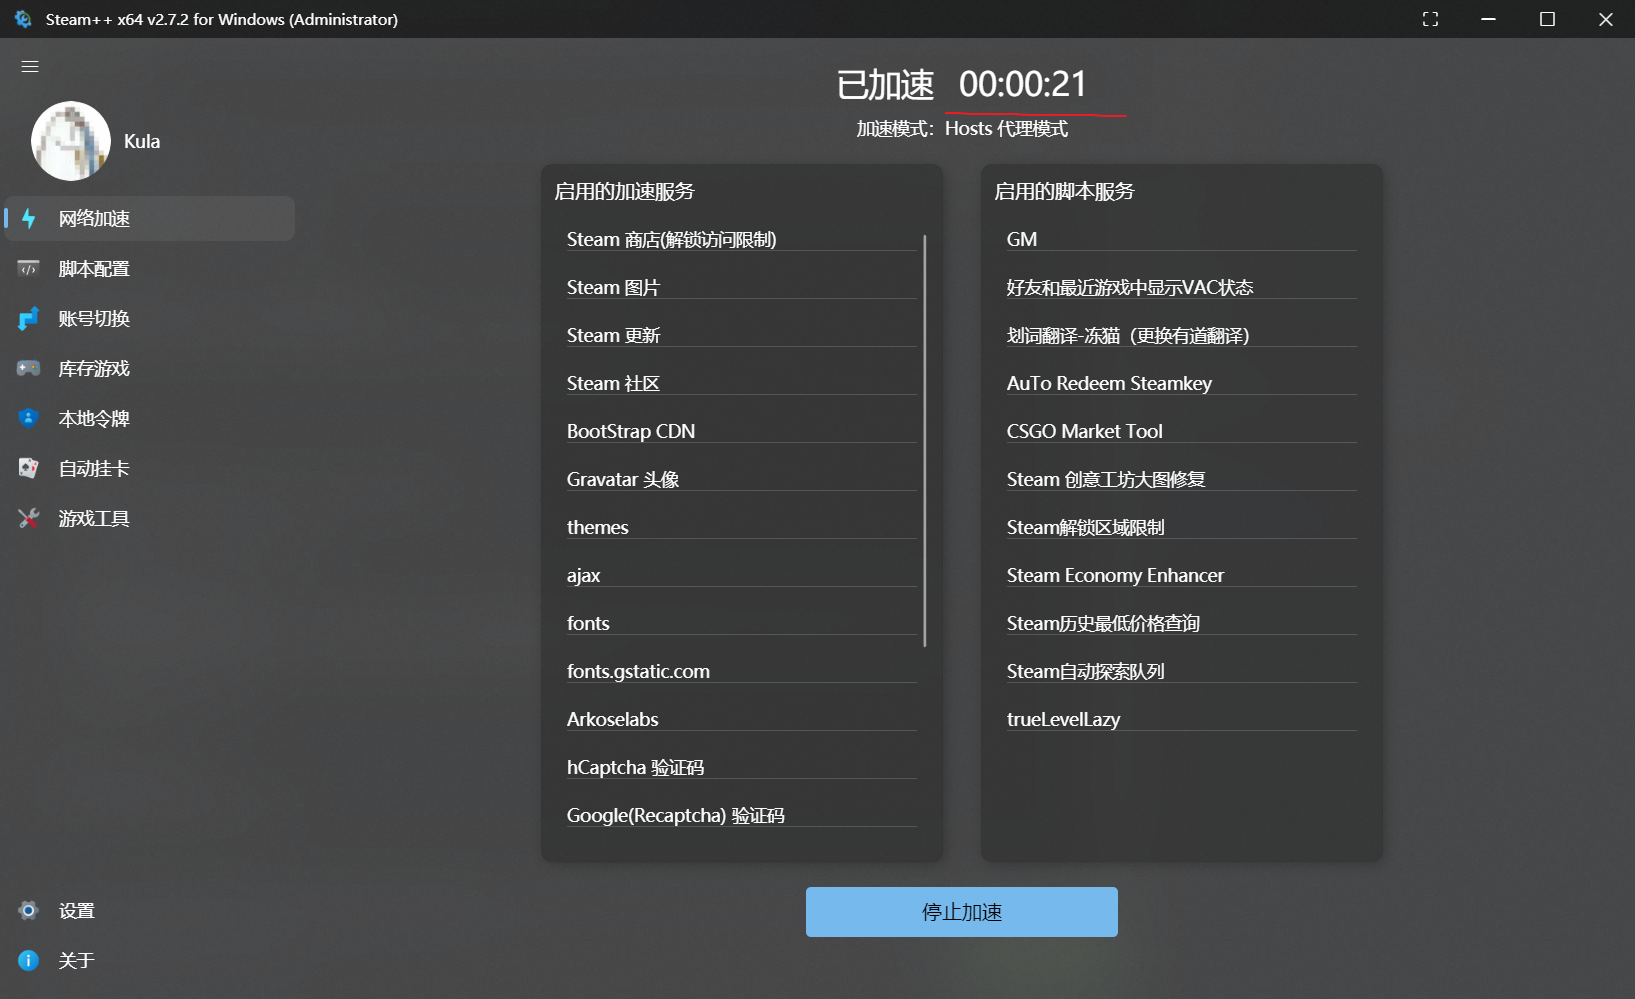Click the settings gear icon
Screen dimensions: 1635x999
pos(28,910)
